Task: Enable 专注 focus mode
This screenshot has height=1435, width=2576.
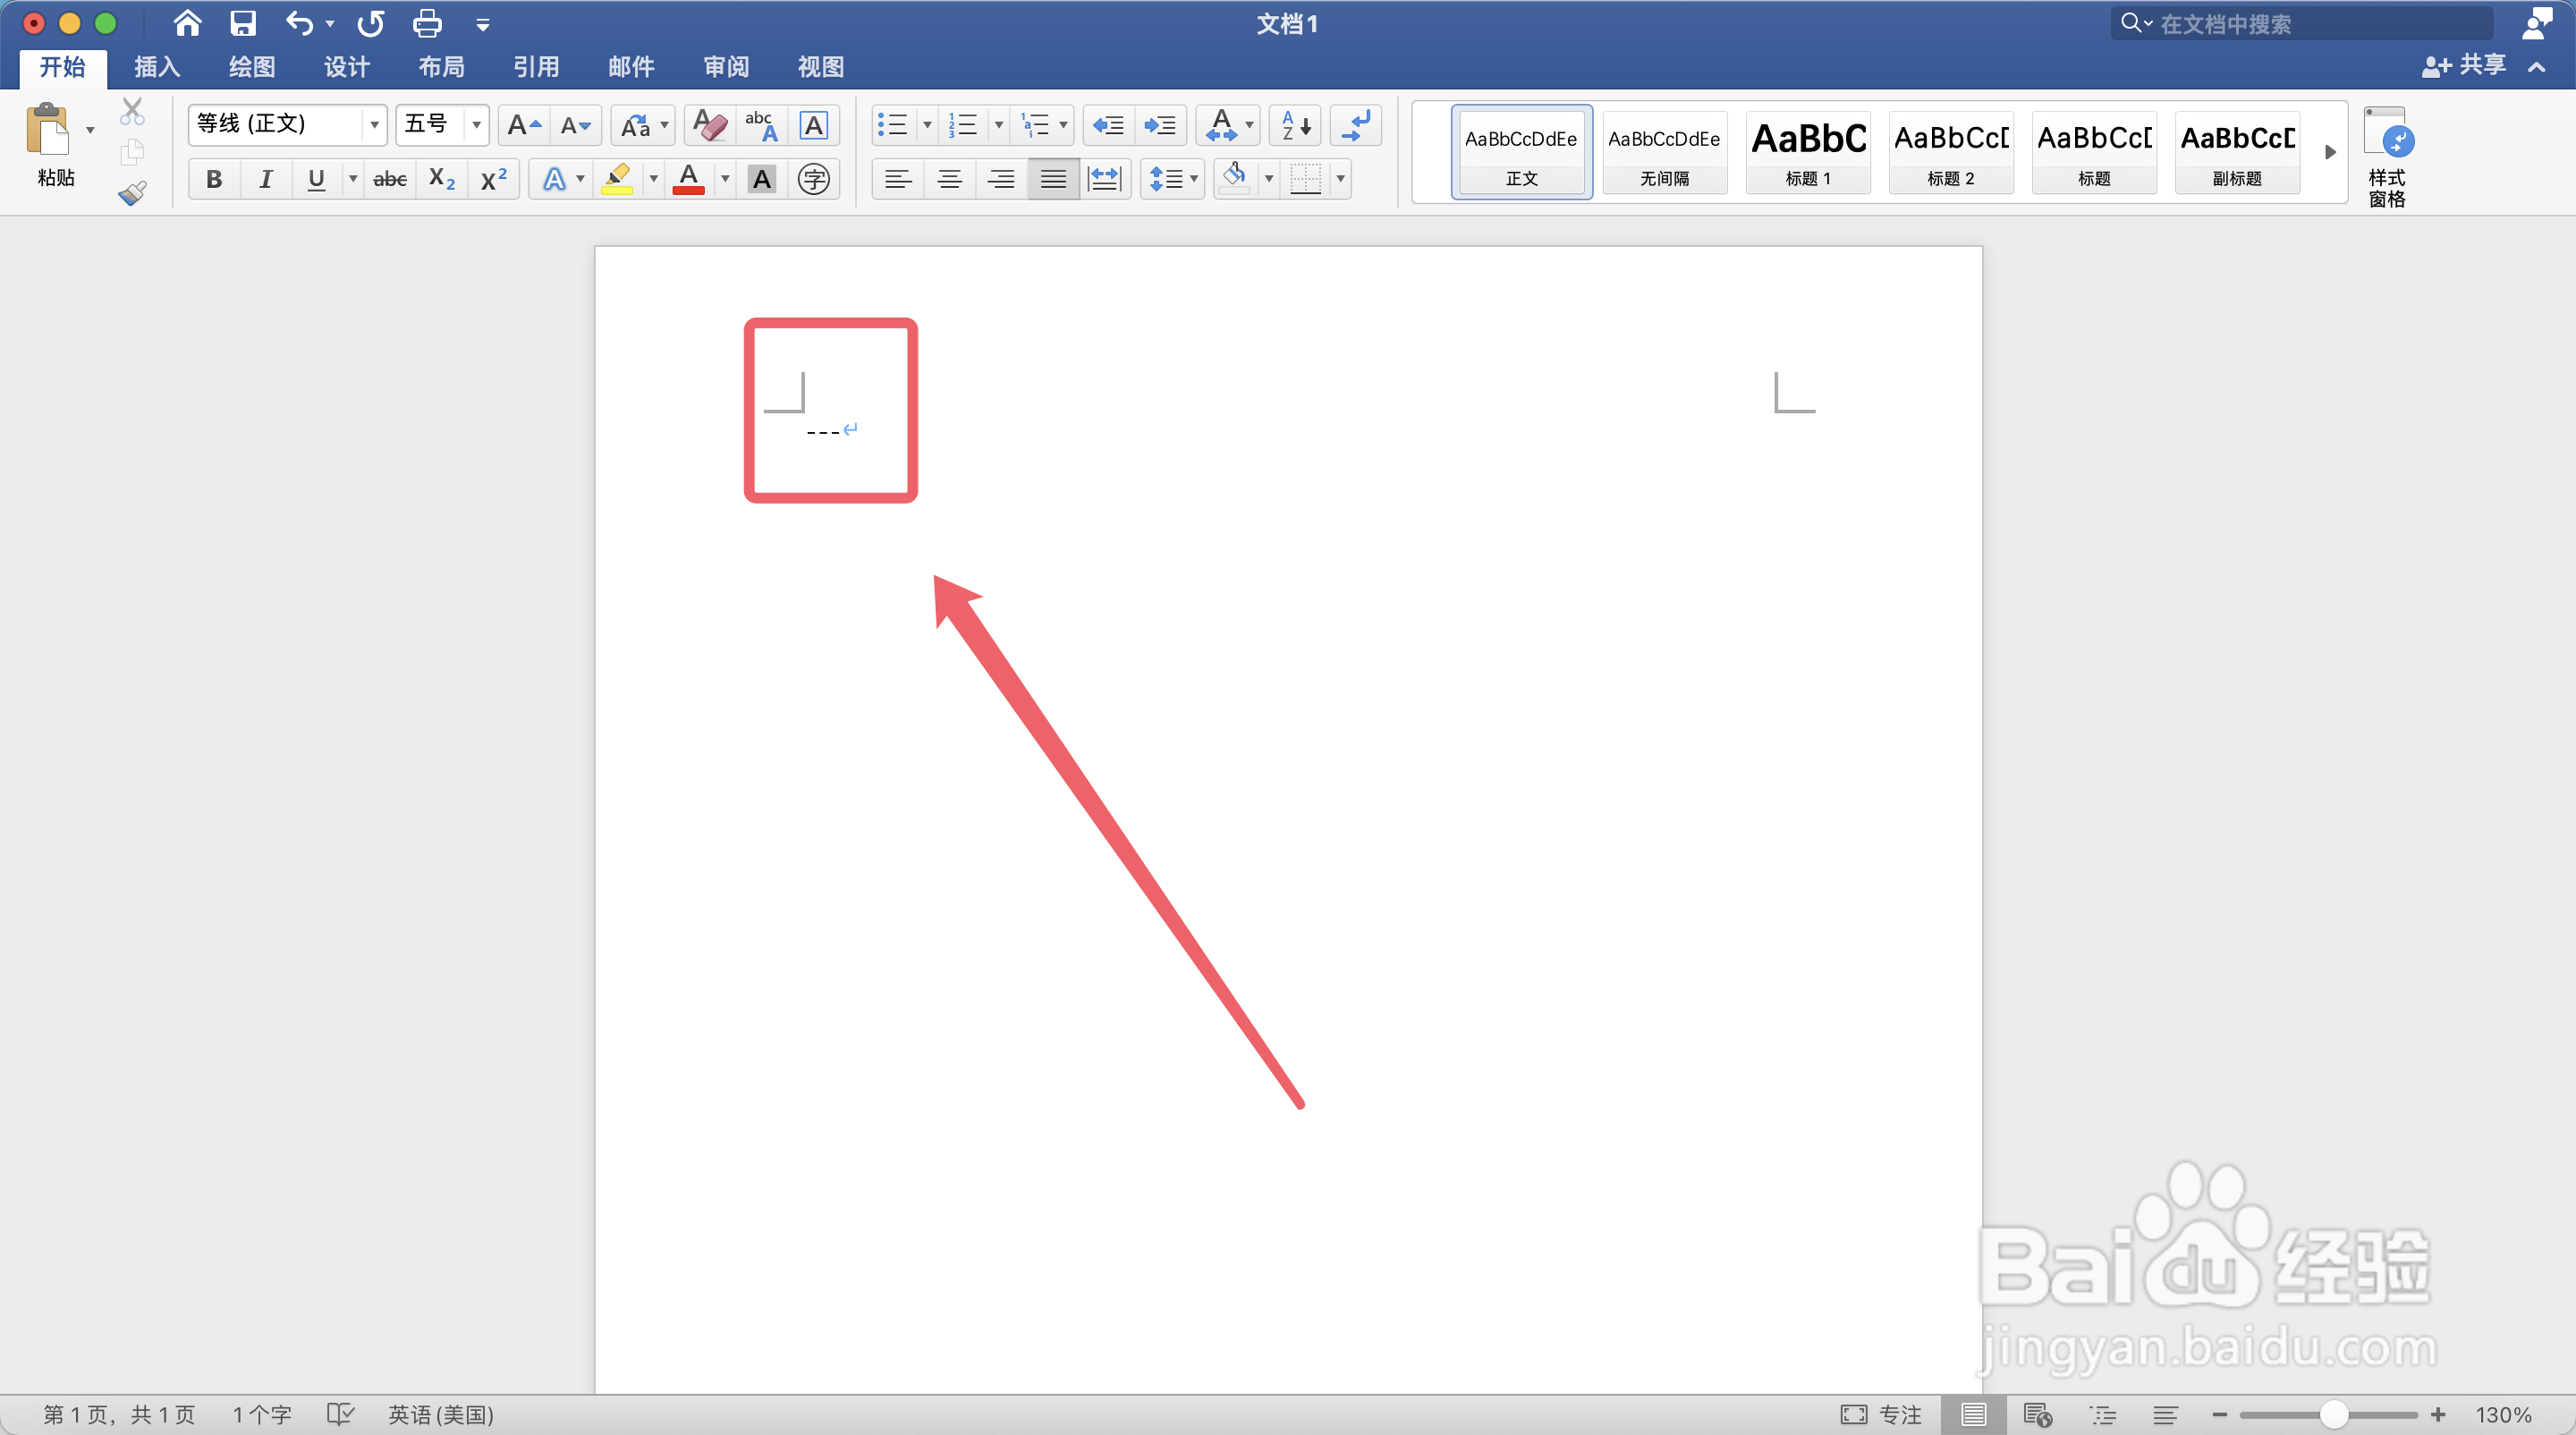Action: 1881,1414
